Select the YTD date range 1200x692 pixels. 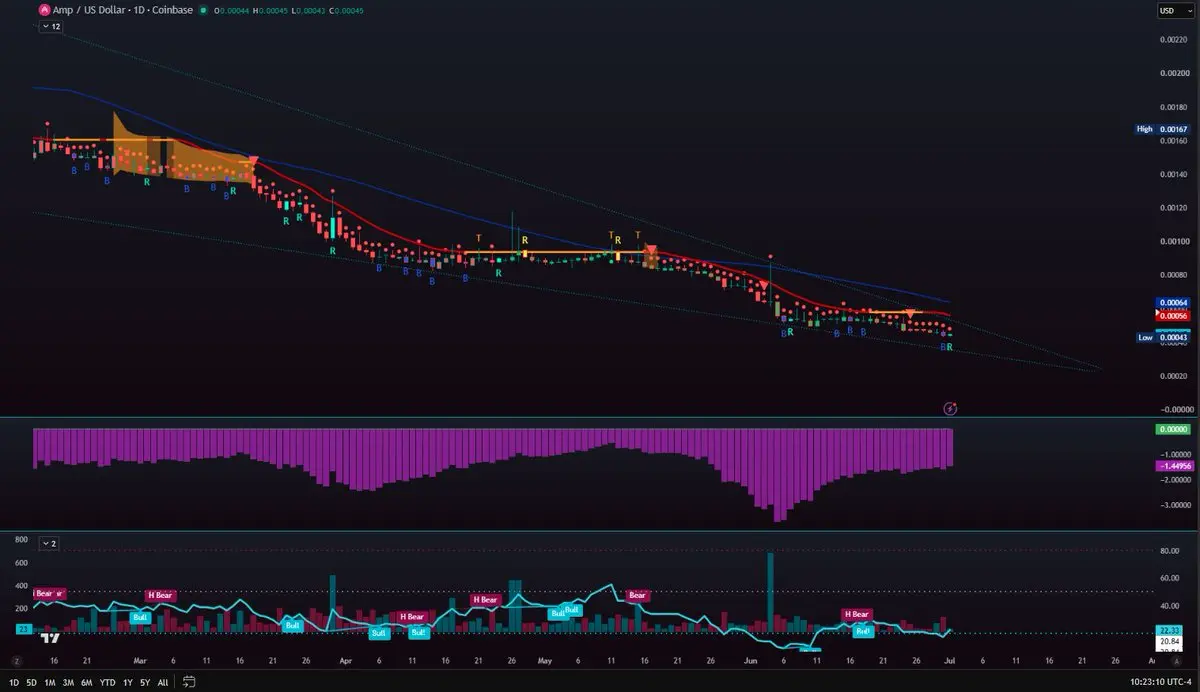[107, 682]
